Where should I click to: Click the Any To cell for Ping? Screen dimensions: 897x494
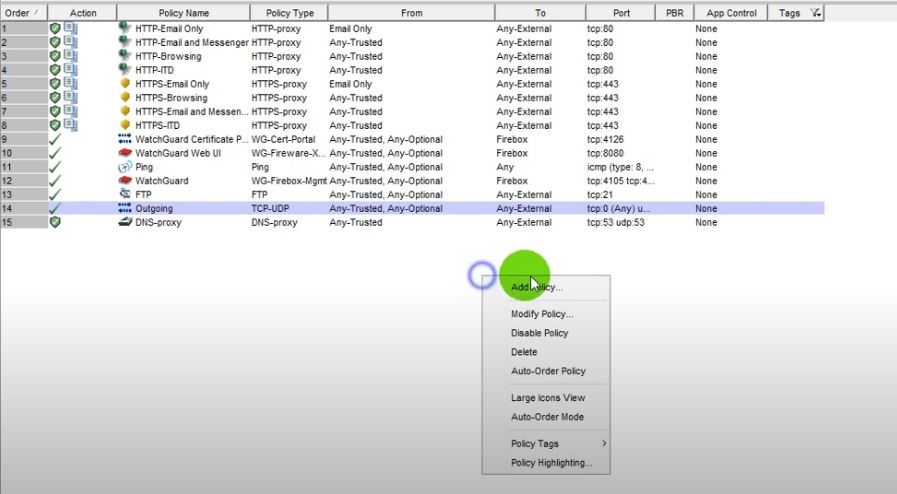(x=505, y=167)
